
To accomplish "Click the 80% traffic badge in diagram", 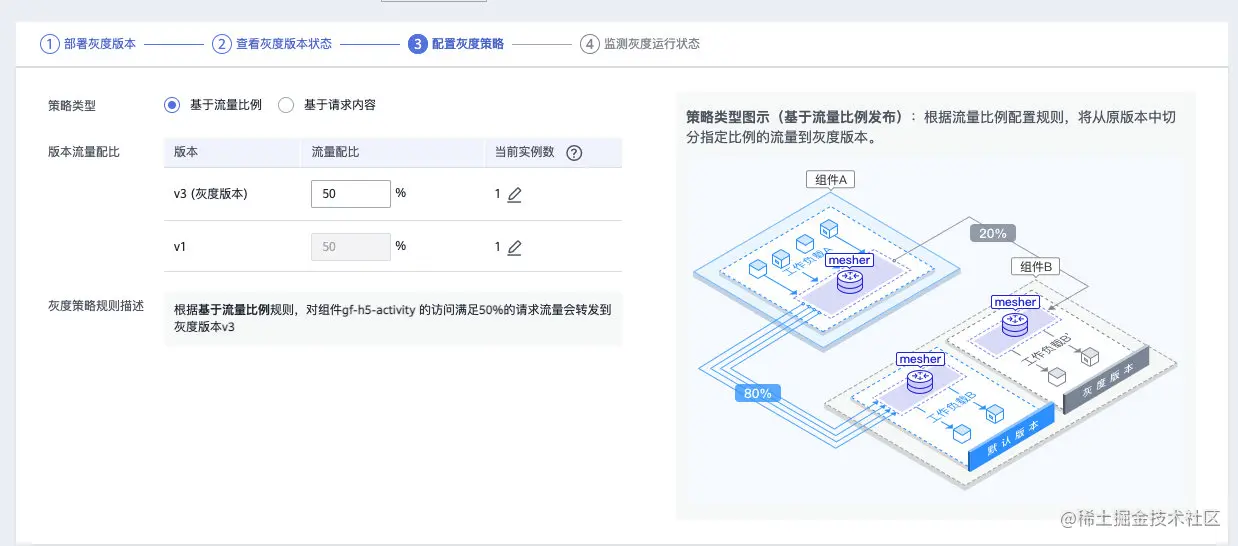I will [x=759, y=393].
